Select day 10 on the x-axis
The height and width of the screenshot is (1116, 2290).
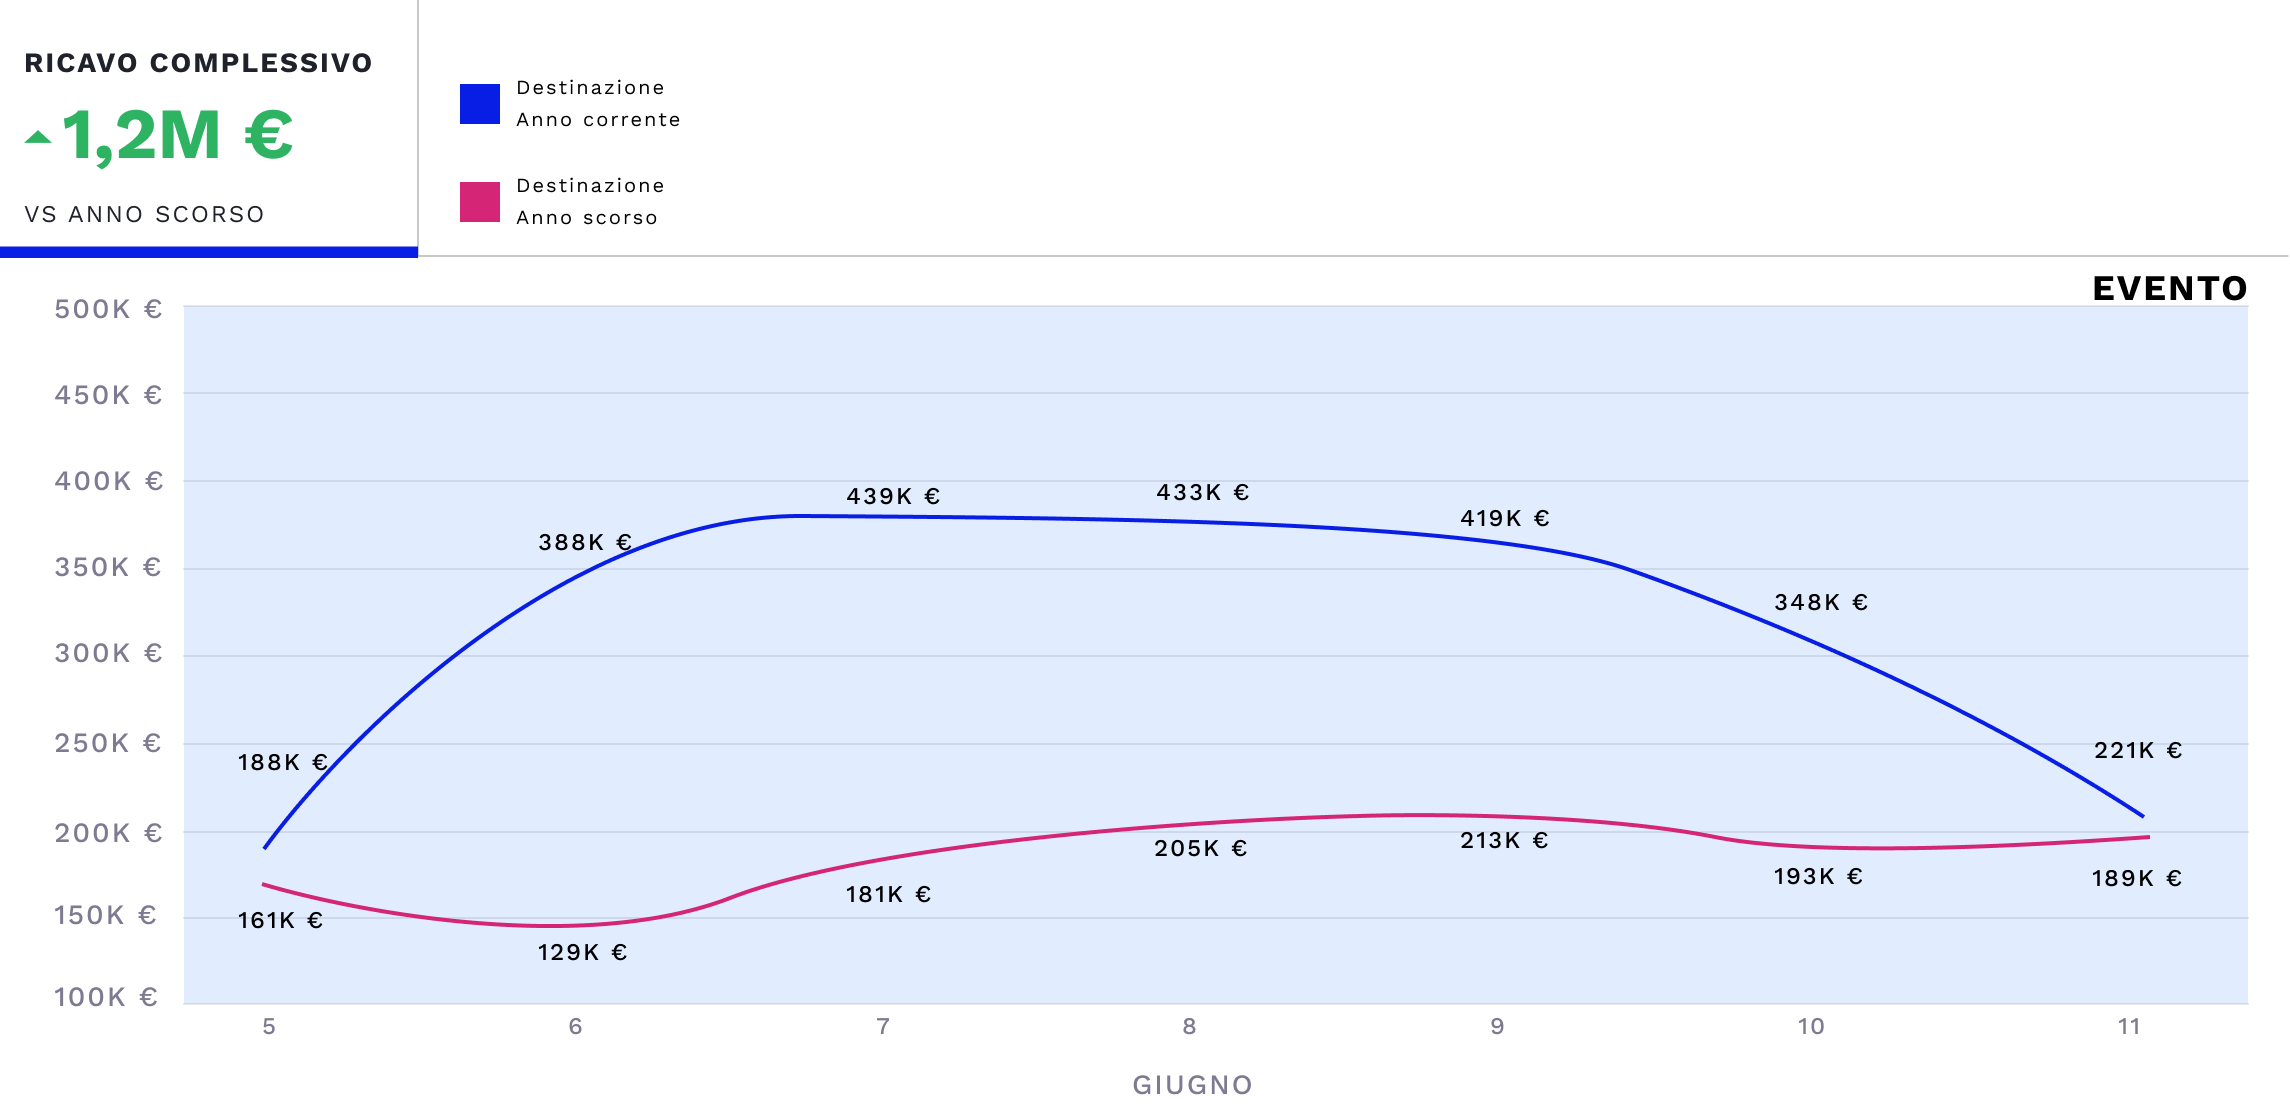1811,1026
